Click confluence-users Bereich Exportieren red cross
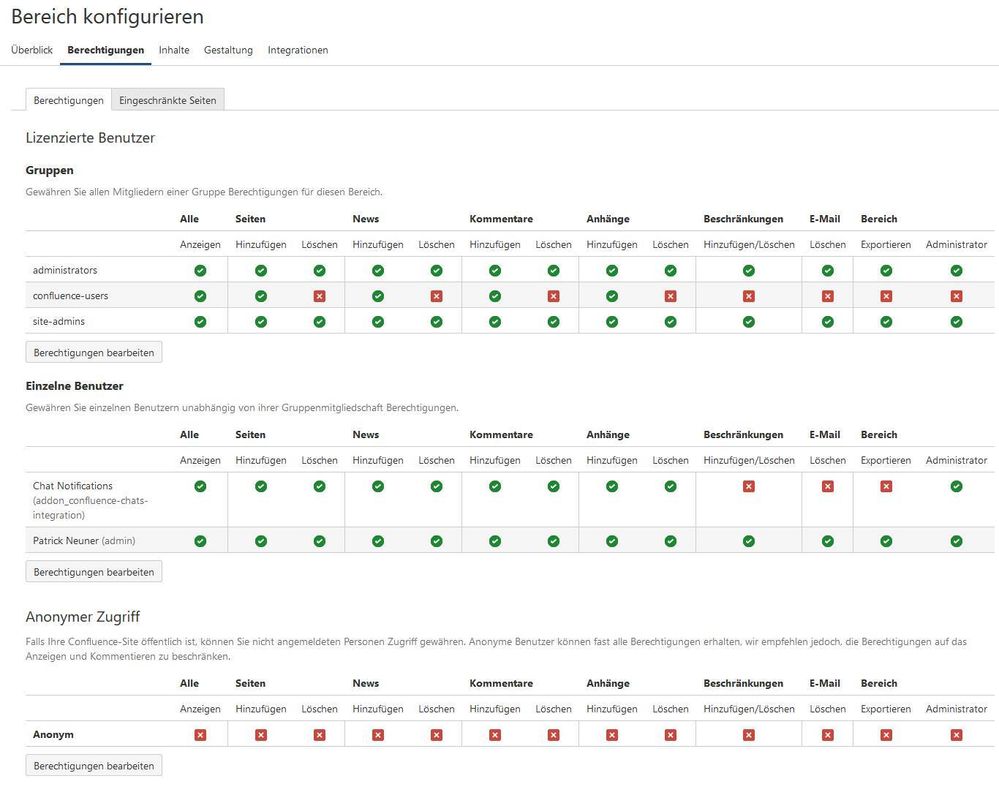The image size is (999, 787). (886, 296)
